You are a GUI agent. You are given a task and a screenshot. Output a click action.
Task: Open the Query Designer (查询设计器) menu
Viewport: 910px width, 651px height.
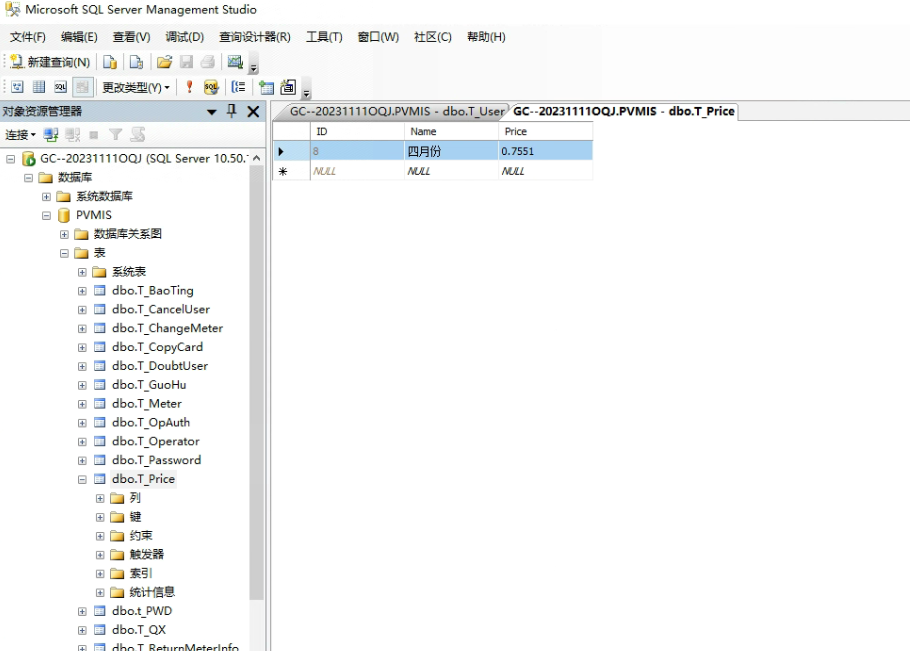[254, 37]
